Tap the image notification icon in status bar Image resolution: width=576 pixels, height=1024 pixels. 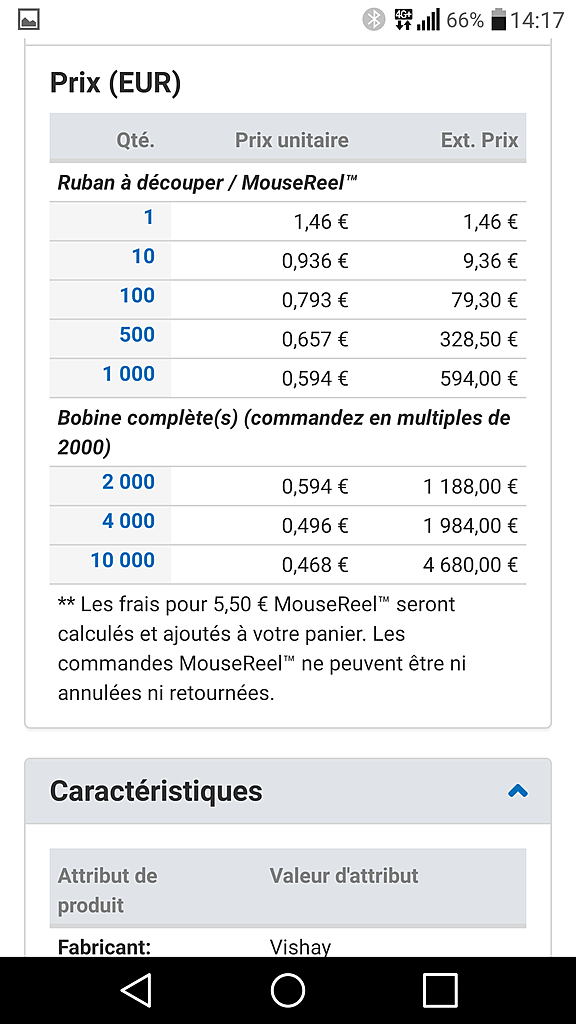pos(29,20)
